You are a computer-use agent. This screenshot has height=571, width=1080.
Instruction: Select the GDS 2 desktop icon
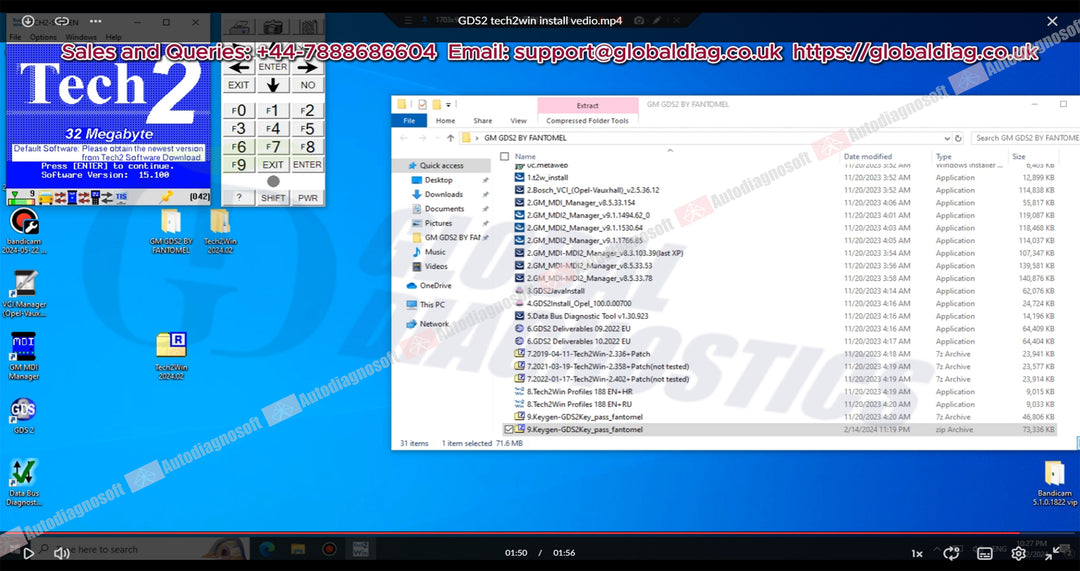[x=24, y=415]
